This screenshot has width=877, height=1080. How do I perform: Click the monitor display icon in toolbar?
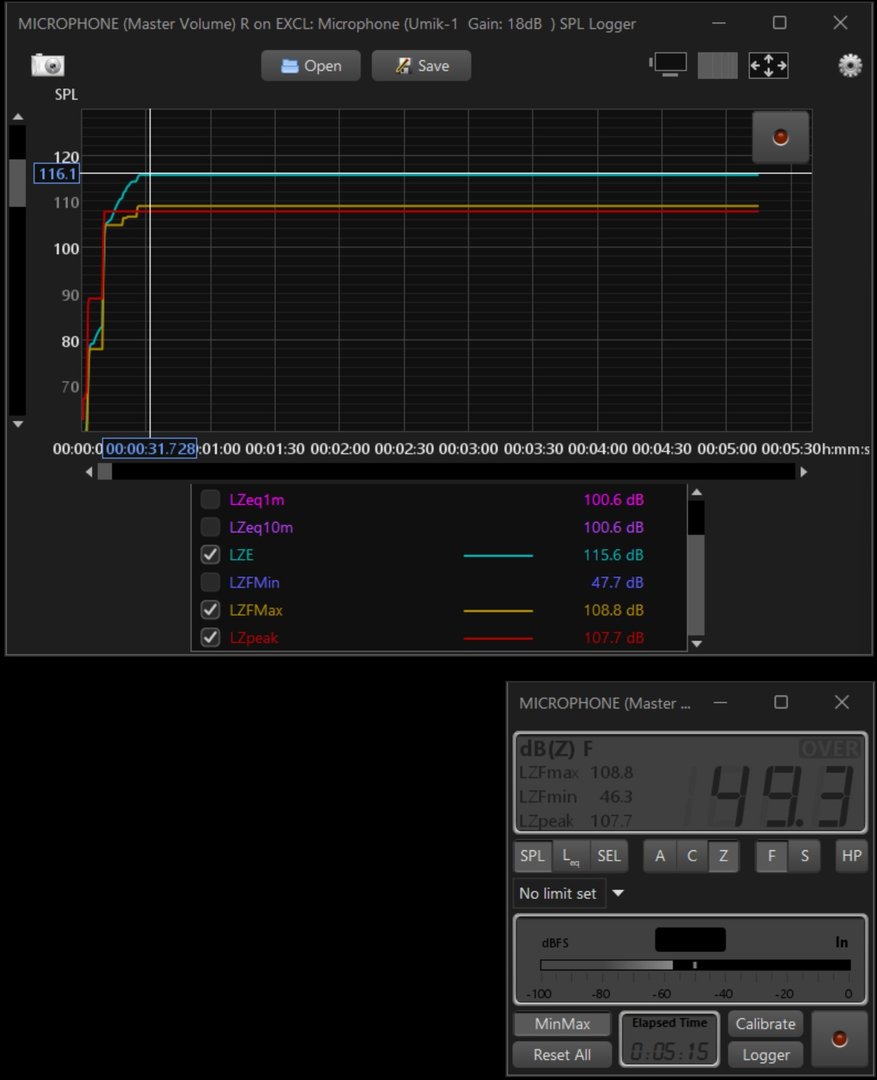pyautogui.click(x=668, y=65)
